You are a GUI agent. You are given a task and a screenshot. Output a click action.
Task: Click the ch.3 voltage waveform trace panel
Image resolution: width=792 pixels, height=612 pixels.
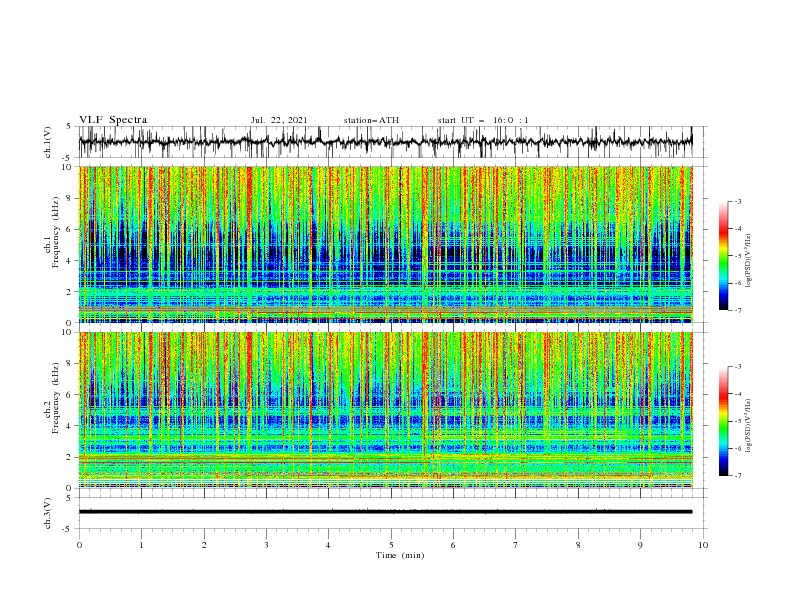(x=393, y=513)
